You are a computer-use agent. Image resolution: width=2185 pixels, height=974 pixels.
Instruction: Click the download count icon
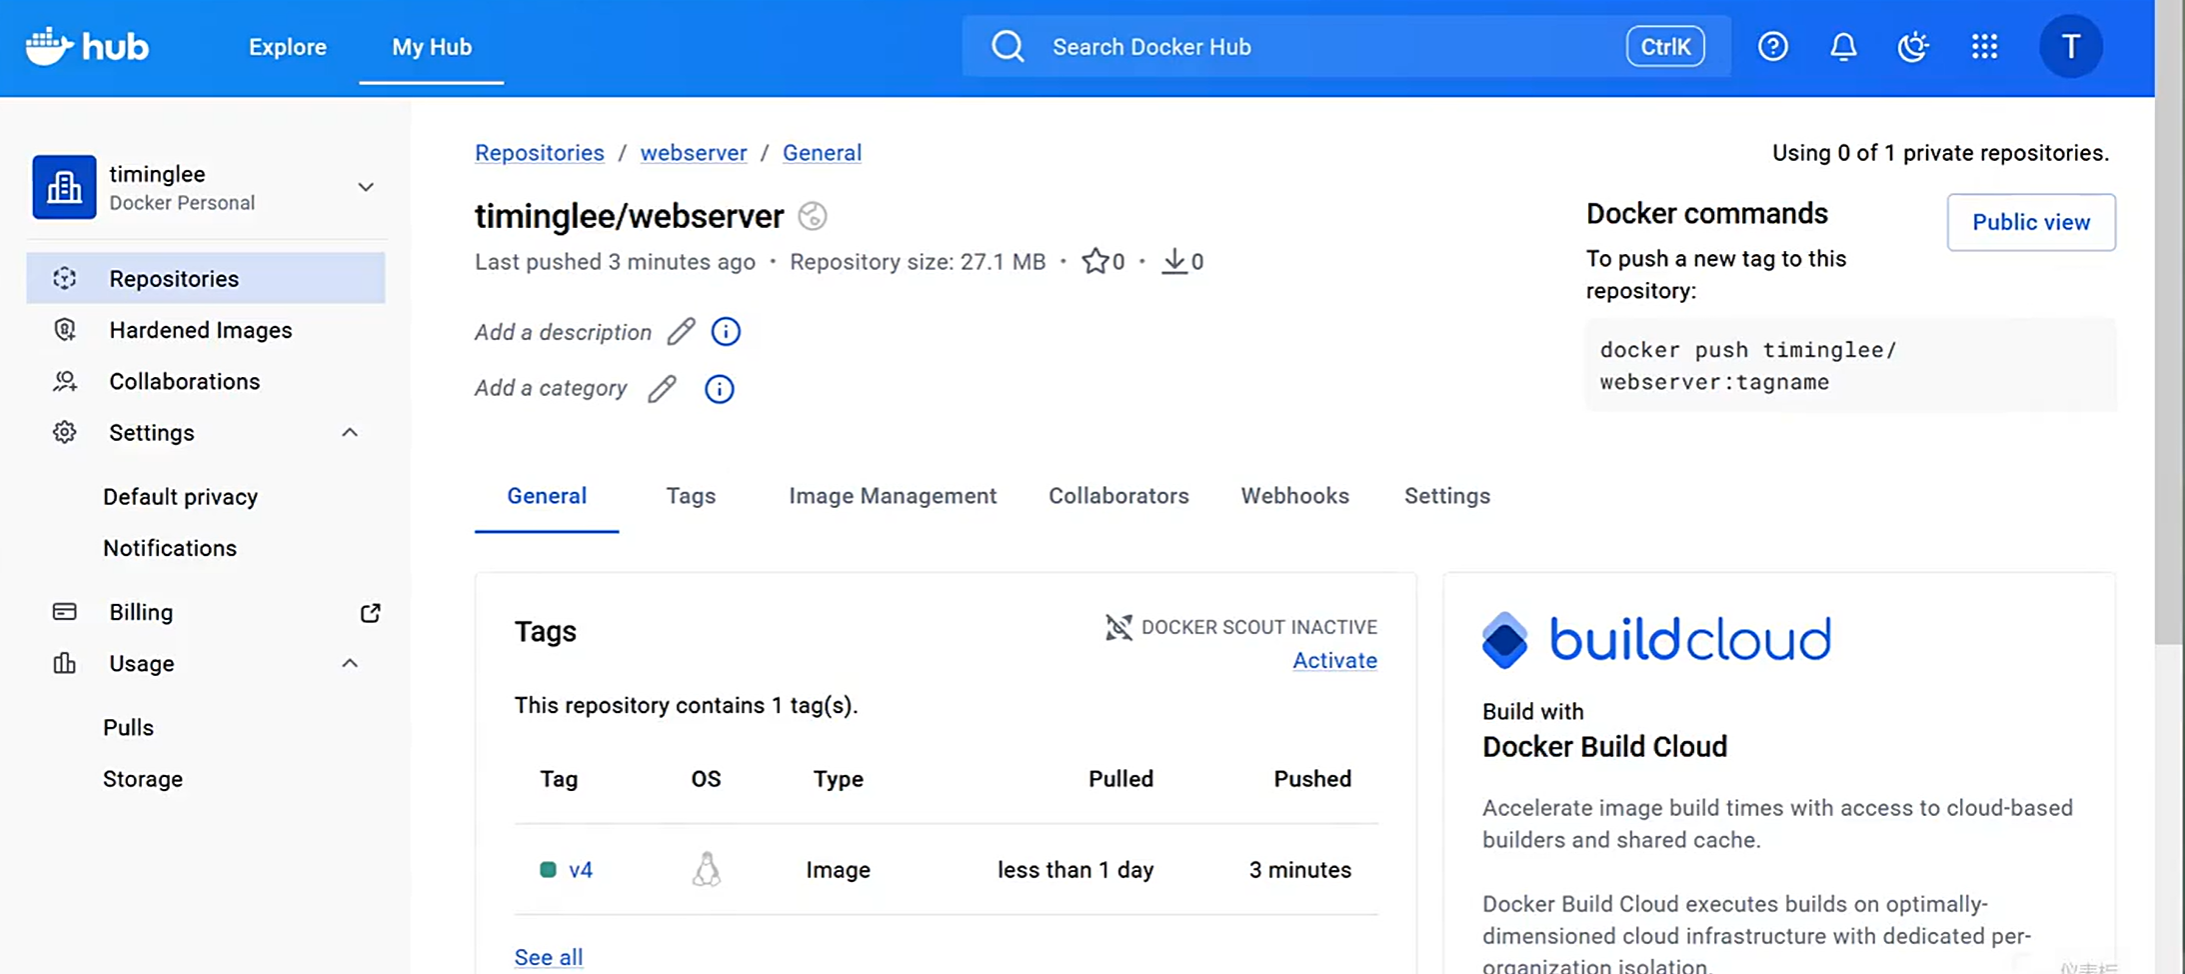click(x=1174, y=261)
